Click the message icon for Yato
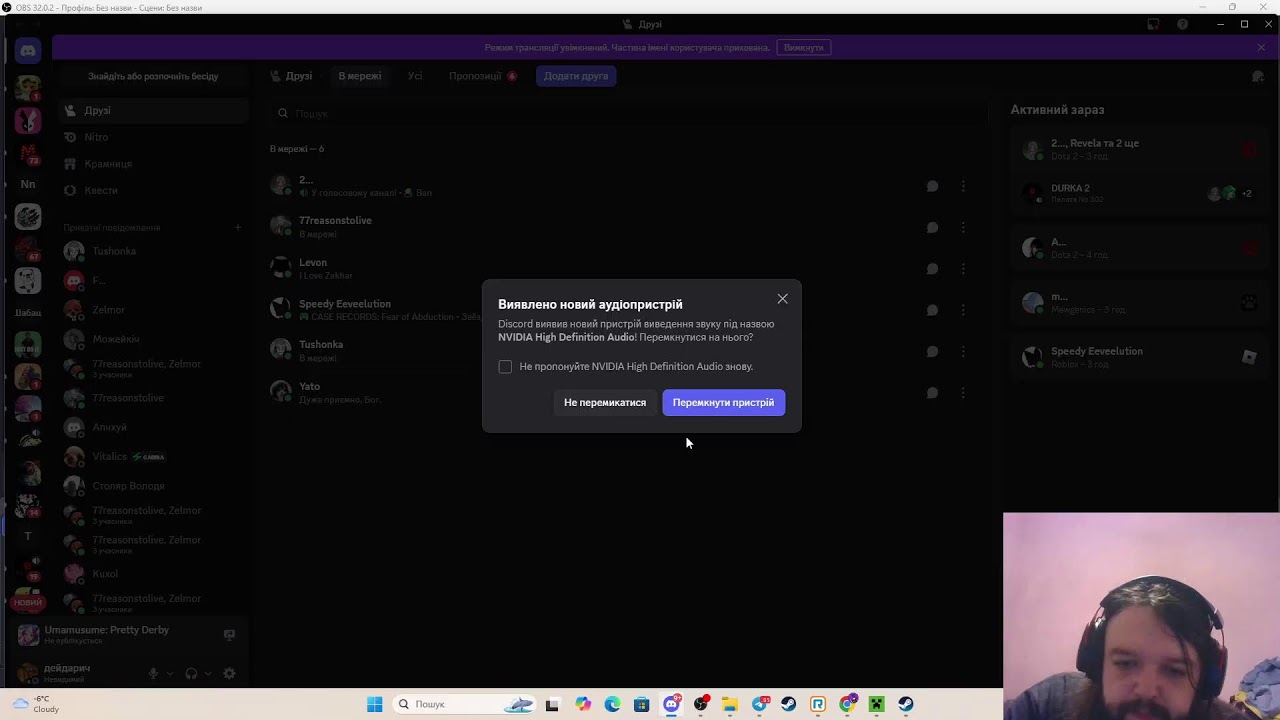1280x720 pixels. pyautogui.click(x=932, y=393)
